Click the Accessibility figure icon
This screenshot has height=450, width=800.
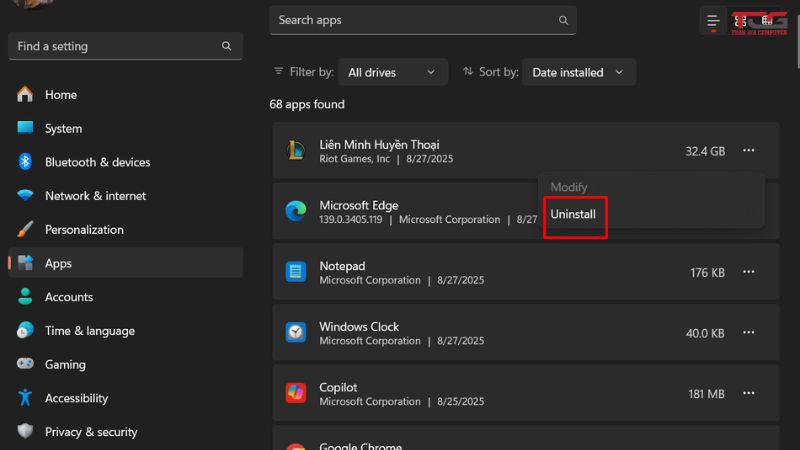[x=24, y=397]
